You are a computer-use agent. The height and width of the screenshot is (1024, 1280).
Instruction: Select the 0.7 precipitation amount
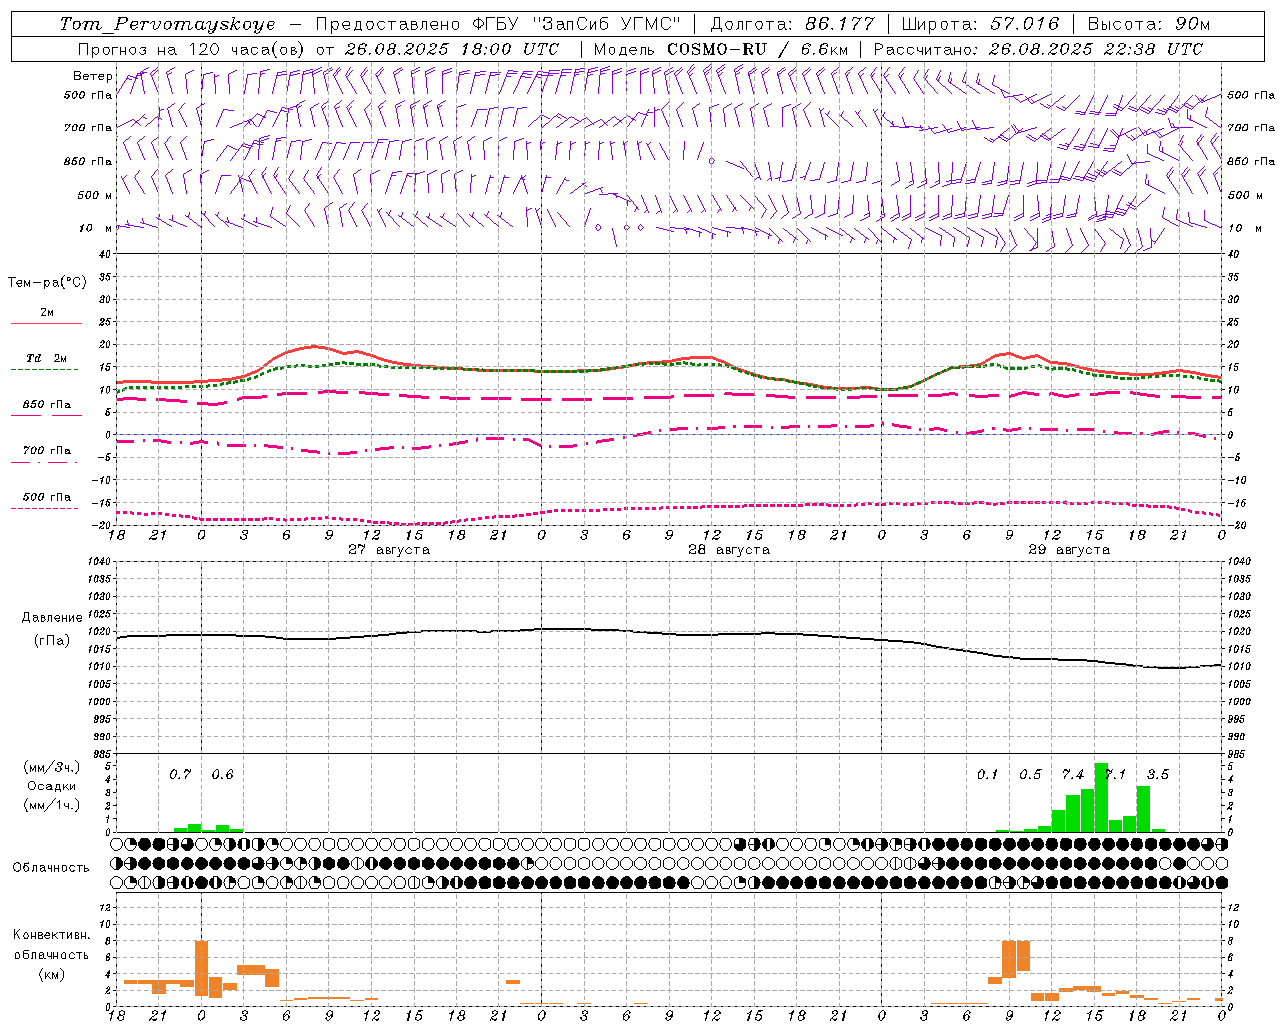point(180,774)
